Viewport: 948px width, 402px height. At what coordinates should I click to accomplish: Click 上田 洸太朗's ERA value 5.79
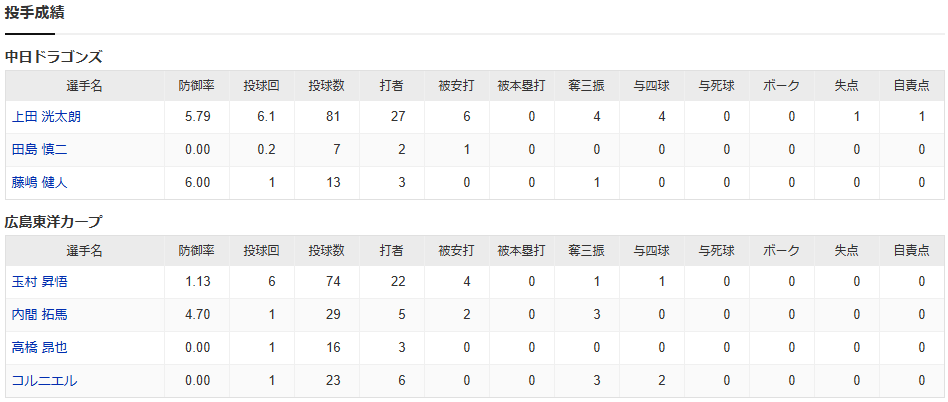point(197,117)
